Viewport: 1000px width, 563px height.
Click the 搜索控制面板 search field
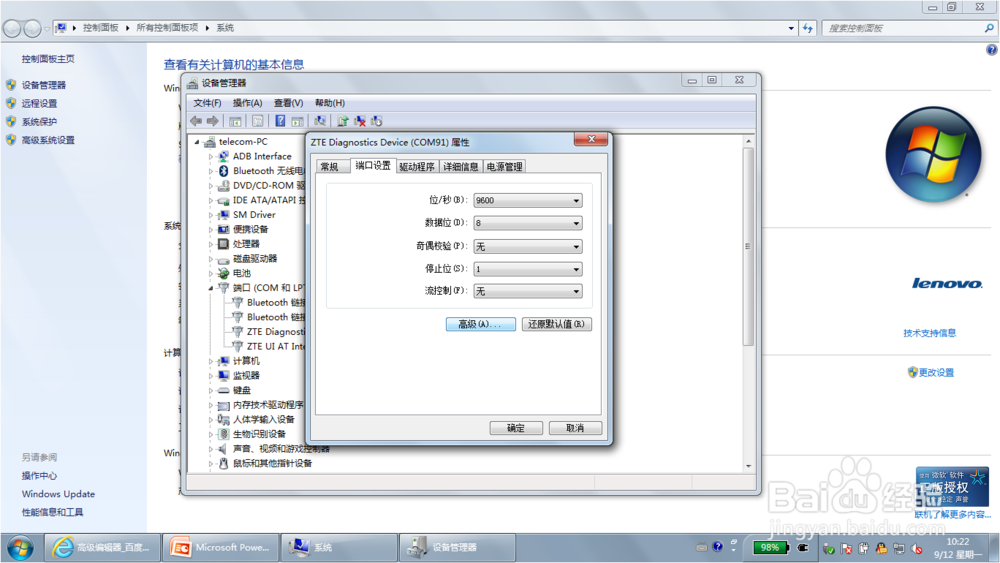(902, 28)
